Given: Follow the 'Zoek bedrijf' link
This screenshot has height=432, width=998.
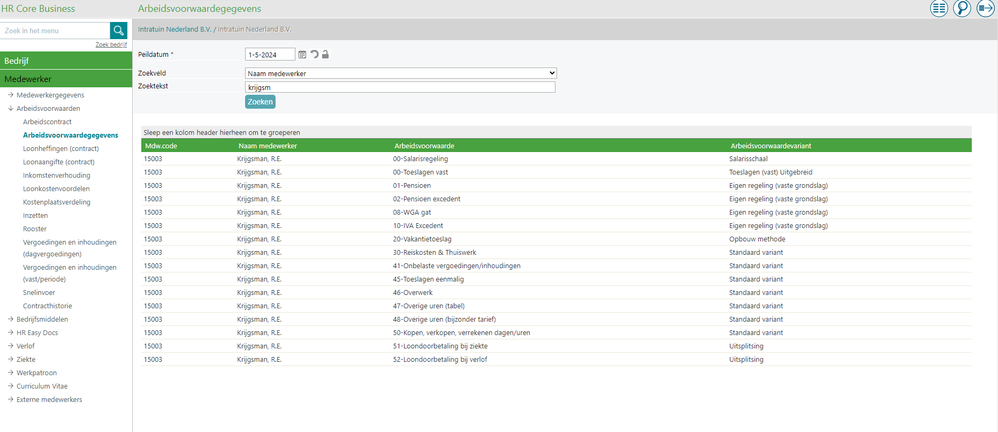Looking at the screenshot, I should coord(111,45).
